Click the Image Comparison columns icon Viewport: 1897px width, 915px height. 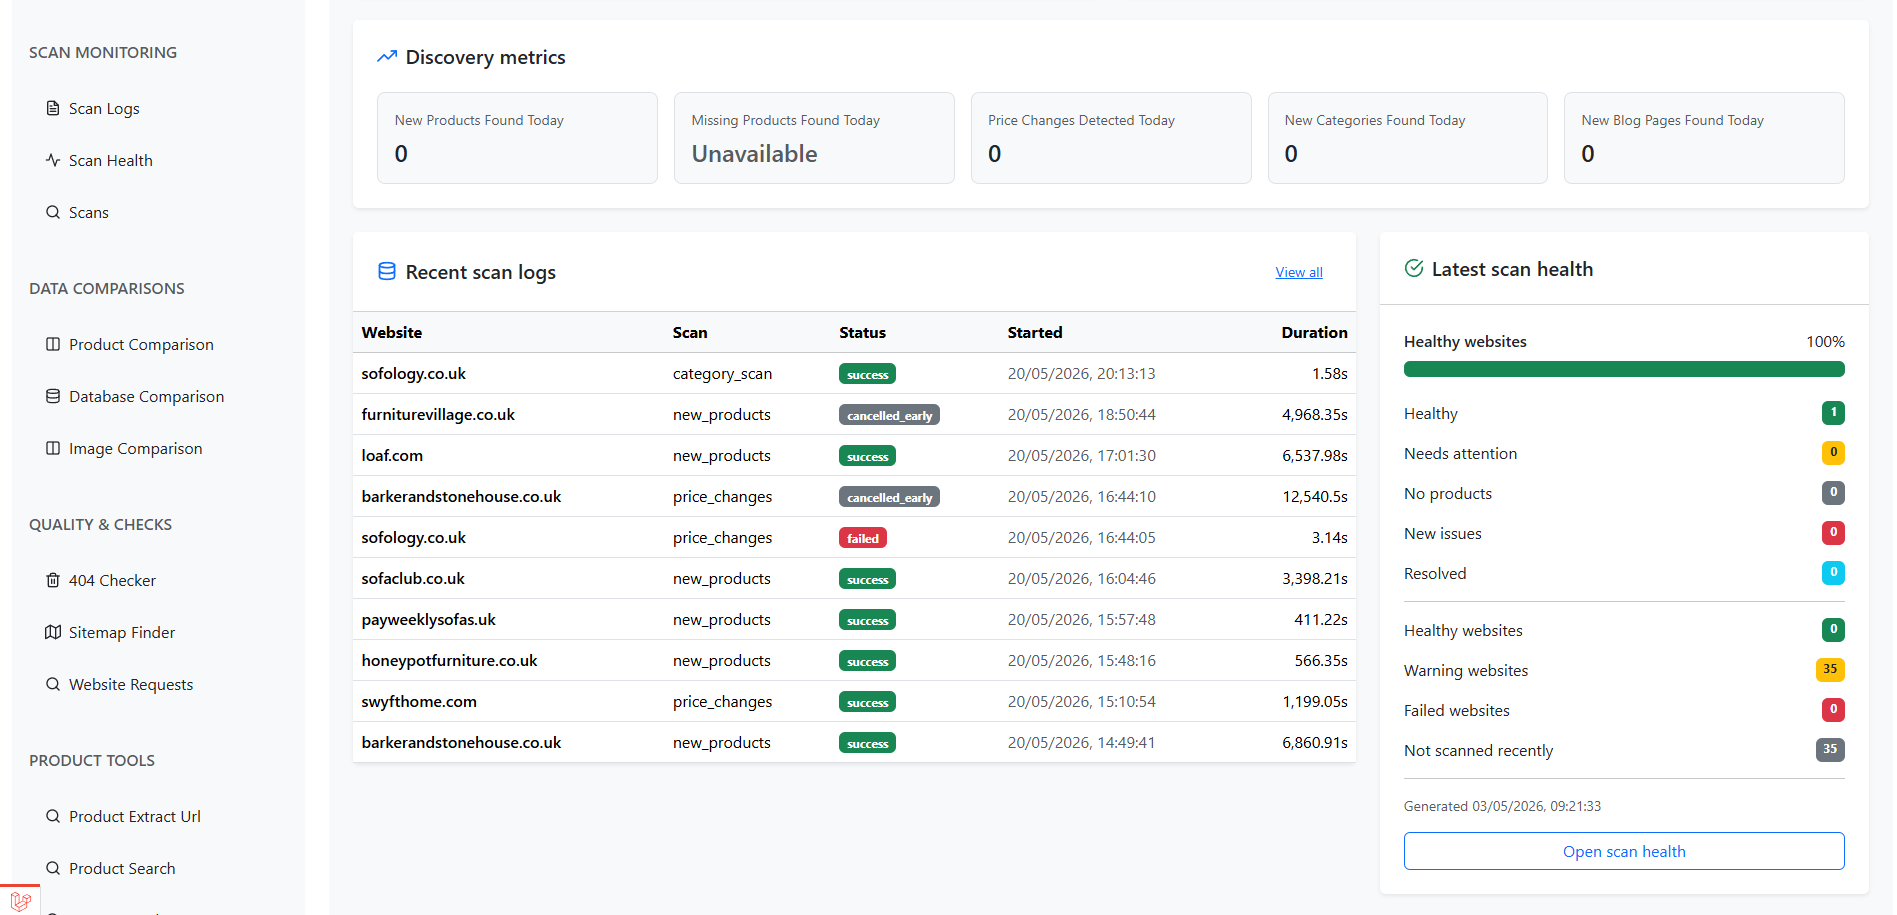coord(53,448)
